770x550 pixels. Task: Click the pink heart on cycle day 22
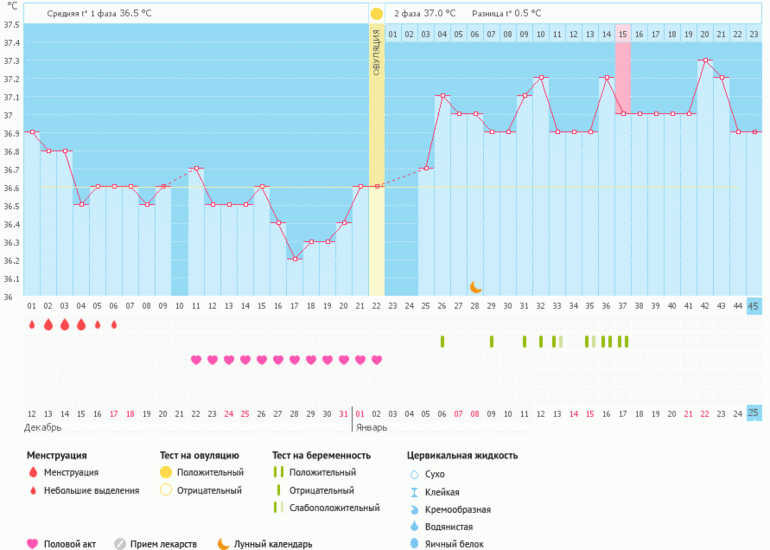coord(377,360)
